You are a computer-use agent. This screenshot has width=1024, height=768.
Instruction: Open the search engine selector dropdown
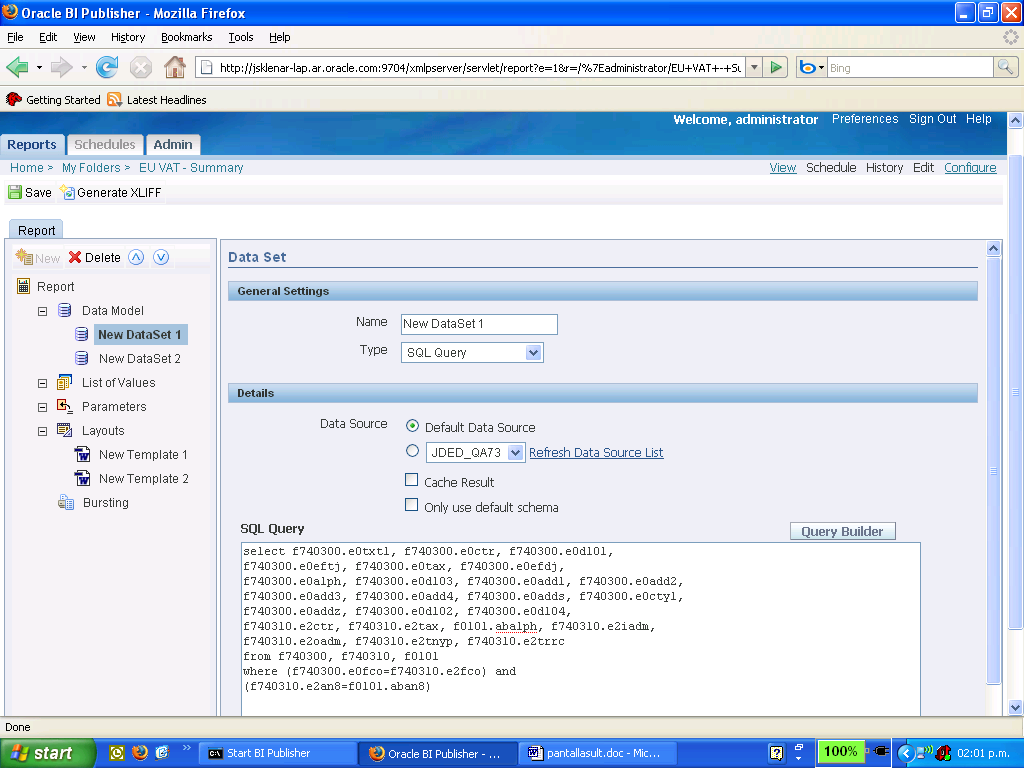821,67
